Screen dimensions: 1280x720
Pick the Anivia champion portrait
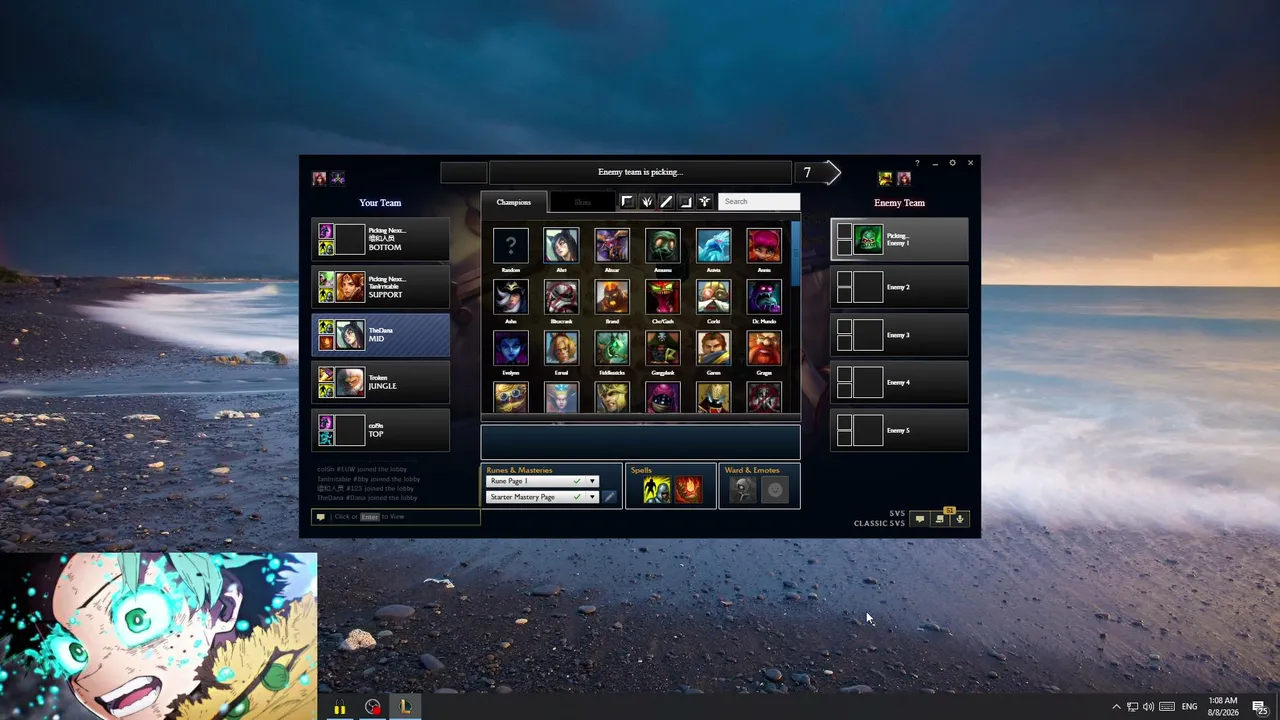click(713, 246)
